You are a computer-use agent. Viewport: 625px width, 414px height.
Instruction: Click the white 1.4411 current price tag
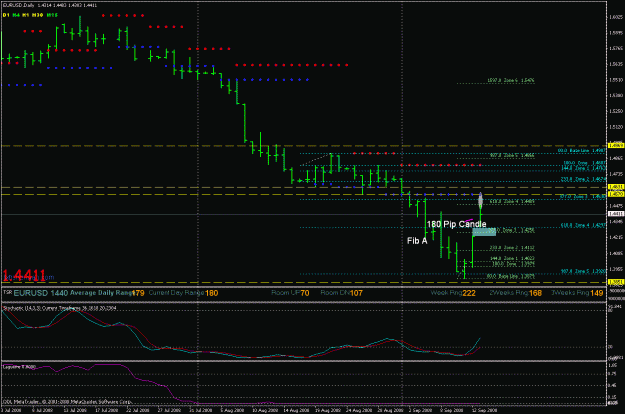(615, 214)
